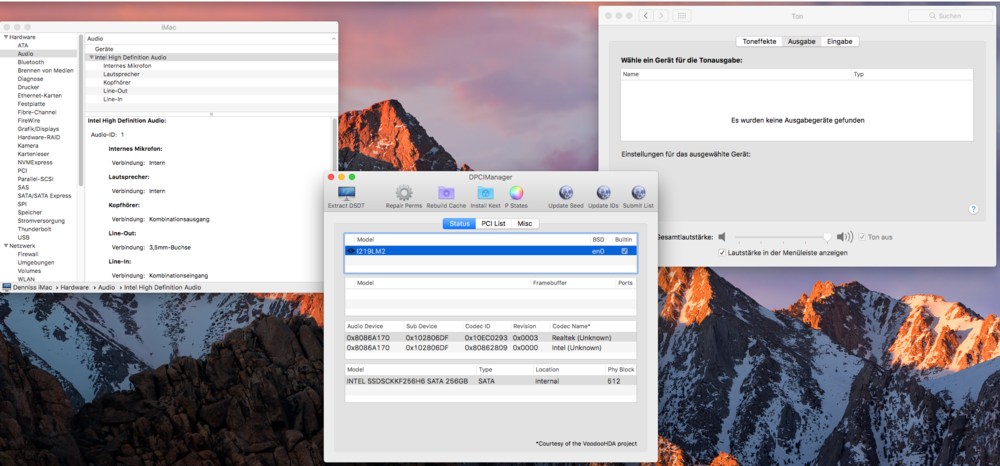
Task: Click forward arrow in Ton window
Action: point(661,16)
